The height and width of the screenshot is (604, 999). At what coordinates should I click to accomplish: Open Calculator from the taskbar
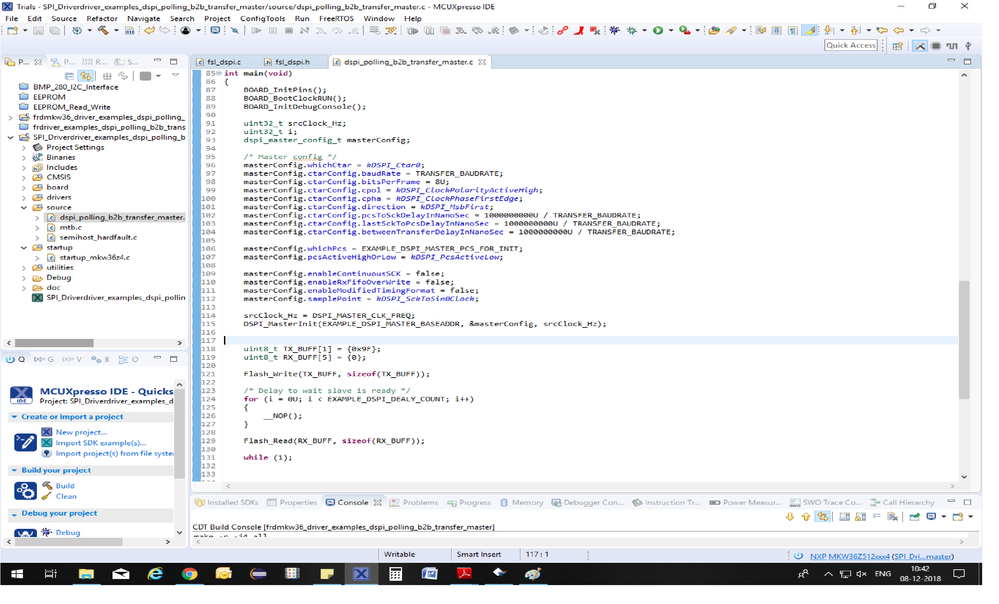coord(395,574)
